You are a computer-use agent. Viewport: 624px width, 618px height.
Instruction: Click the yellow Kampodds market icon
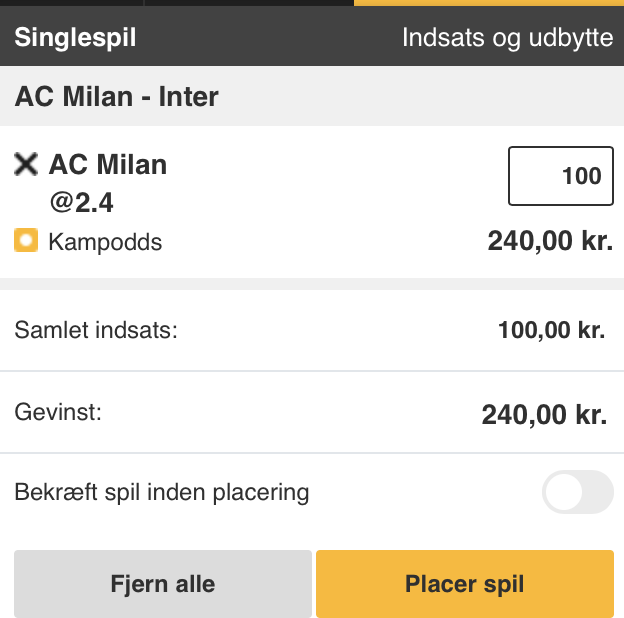tap(26, 240)
